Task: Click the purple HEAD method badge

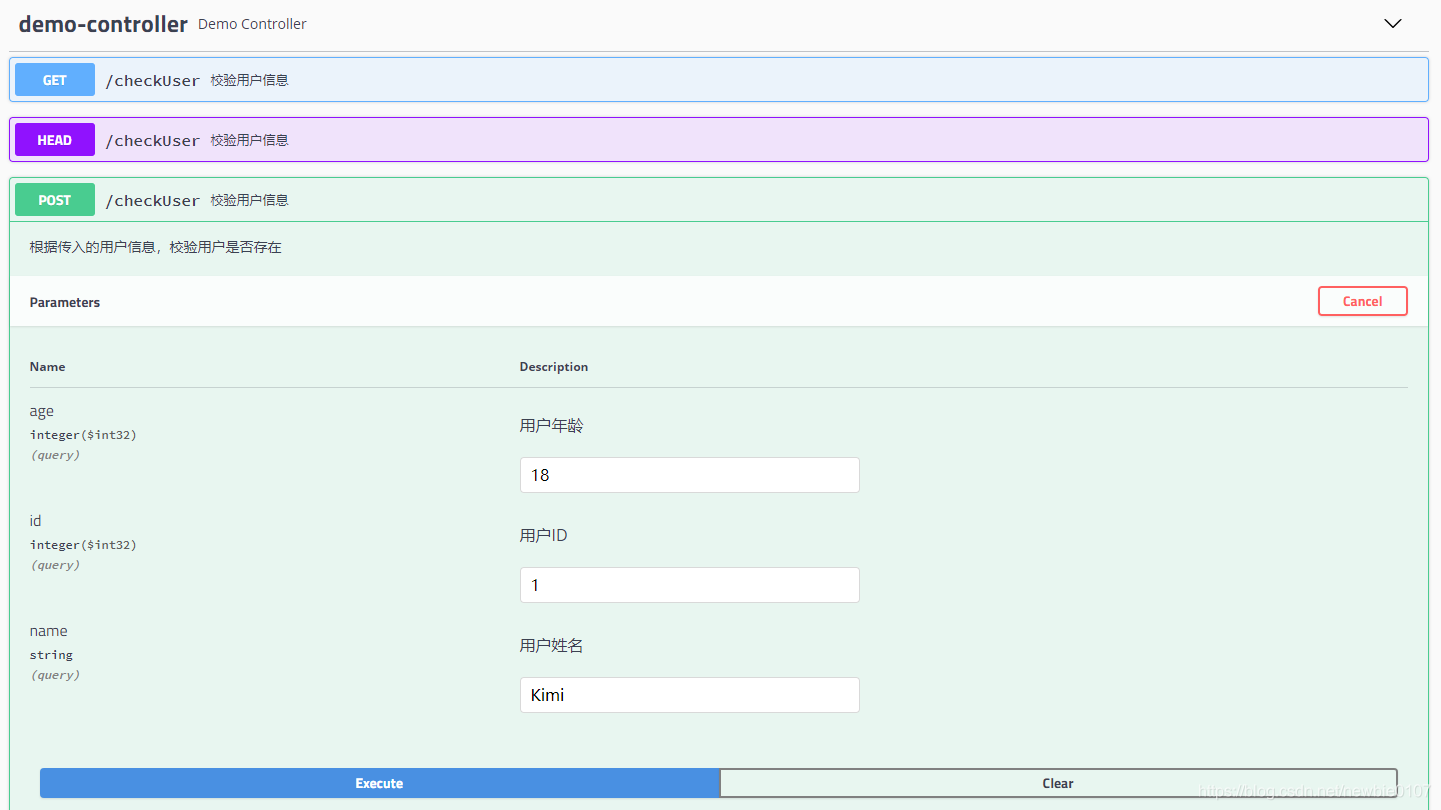Action: tap(55, 140)
